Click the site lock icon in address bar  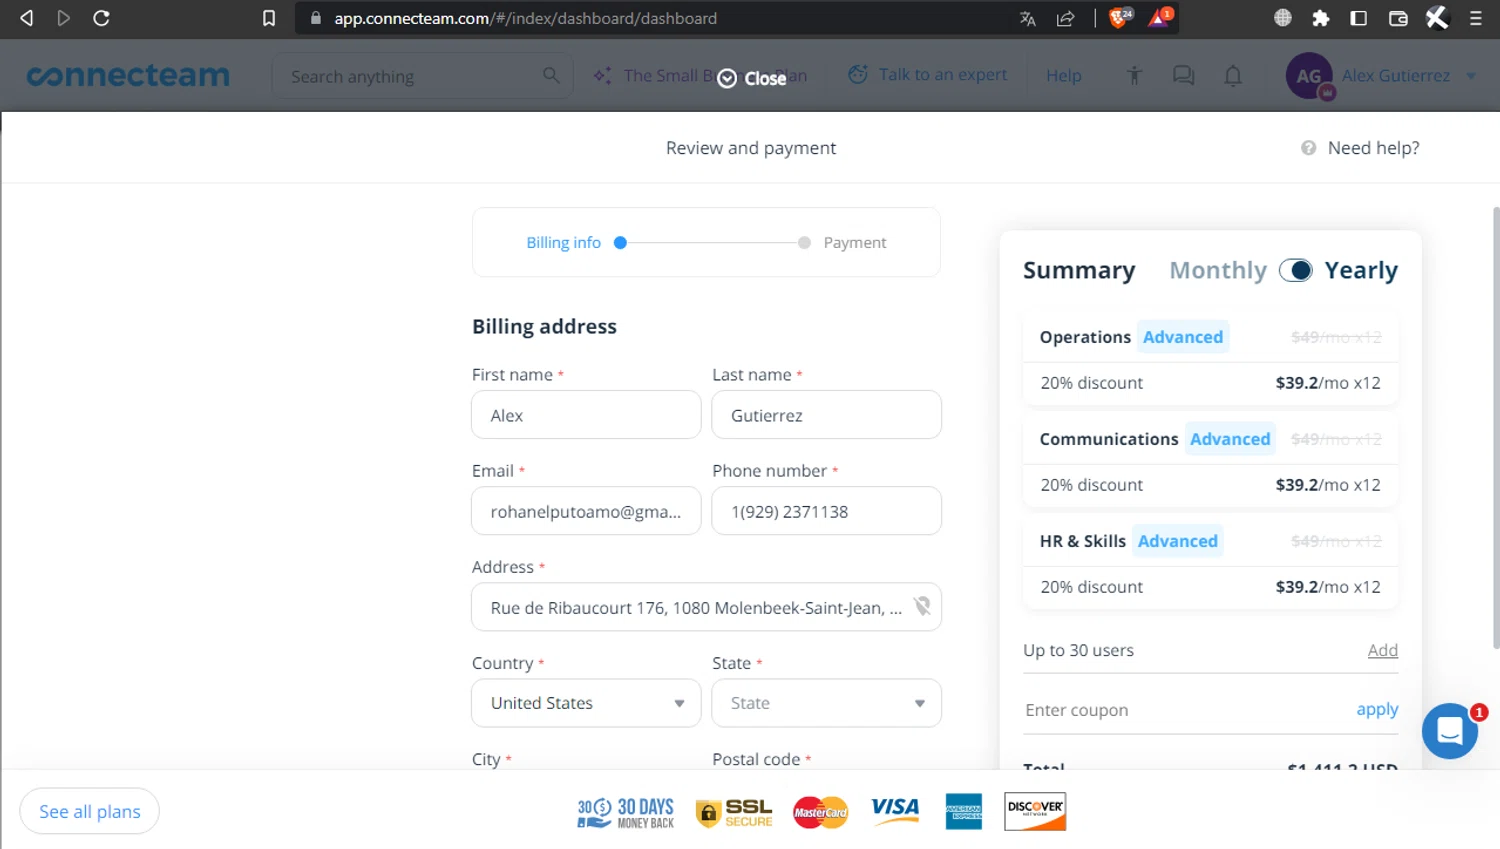(316, 18)
